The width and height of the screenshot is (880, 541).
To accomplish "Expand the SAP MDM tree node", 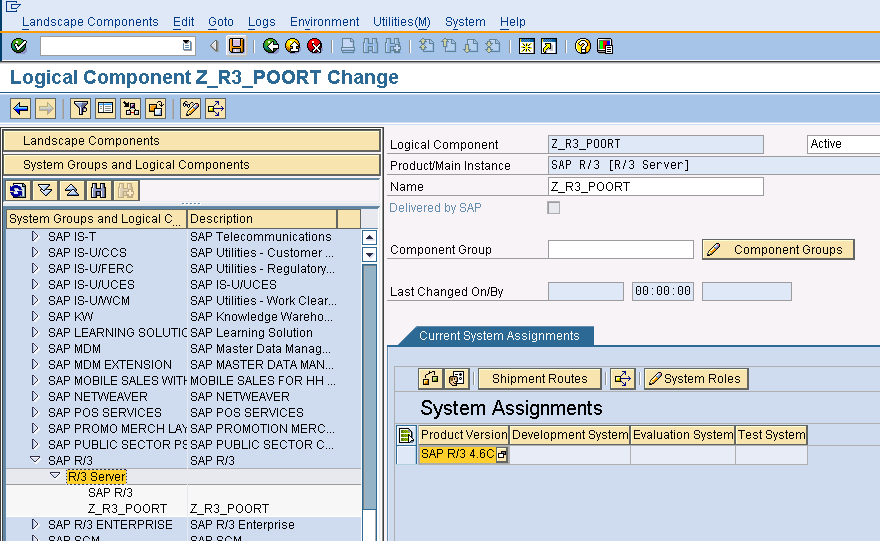I will tap(35, 348).
